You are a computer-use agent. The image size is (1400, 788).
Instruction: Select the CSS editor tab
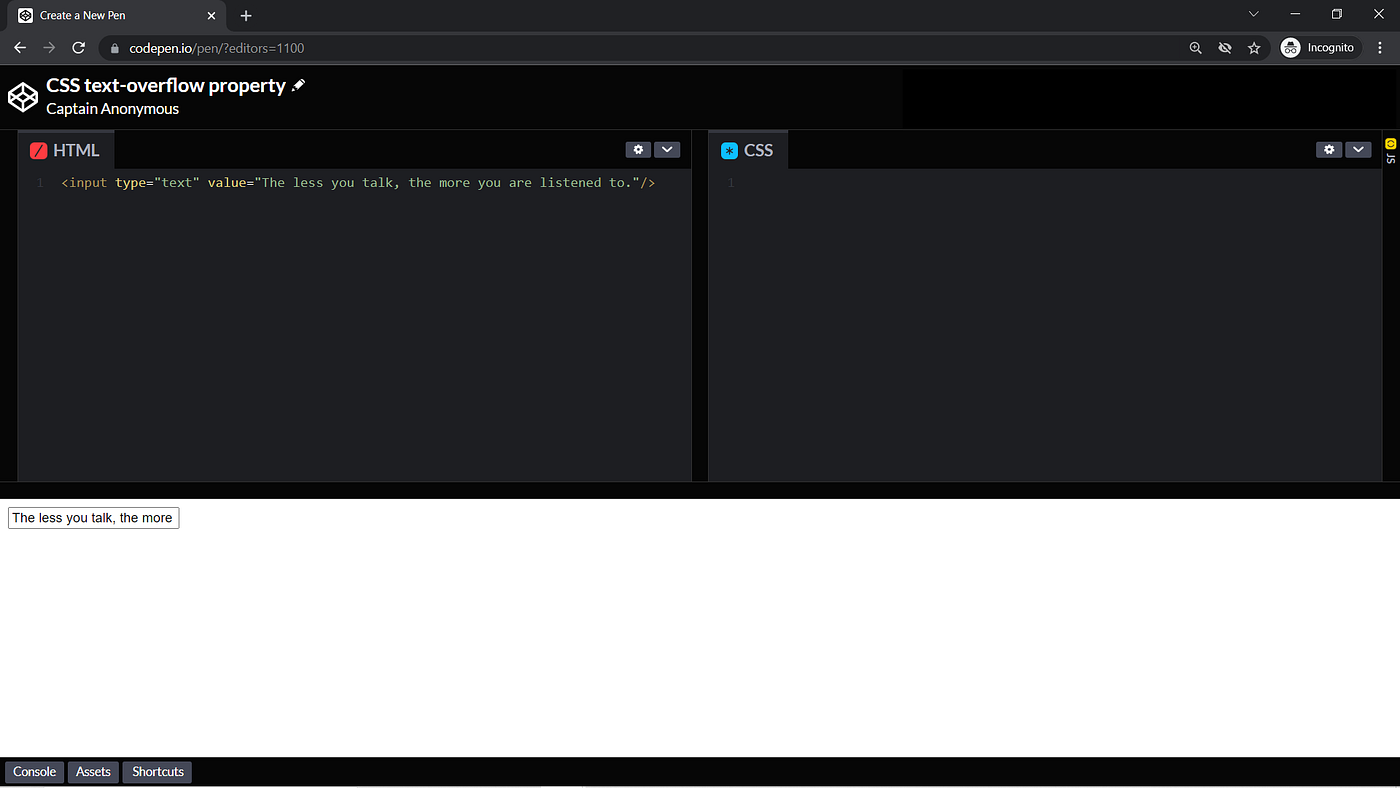pos(748,150)
